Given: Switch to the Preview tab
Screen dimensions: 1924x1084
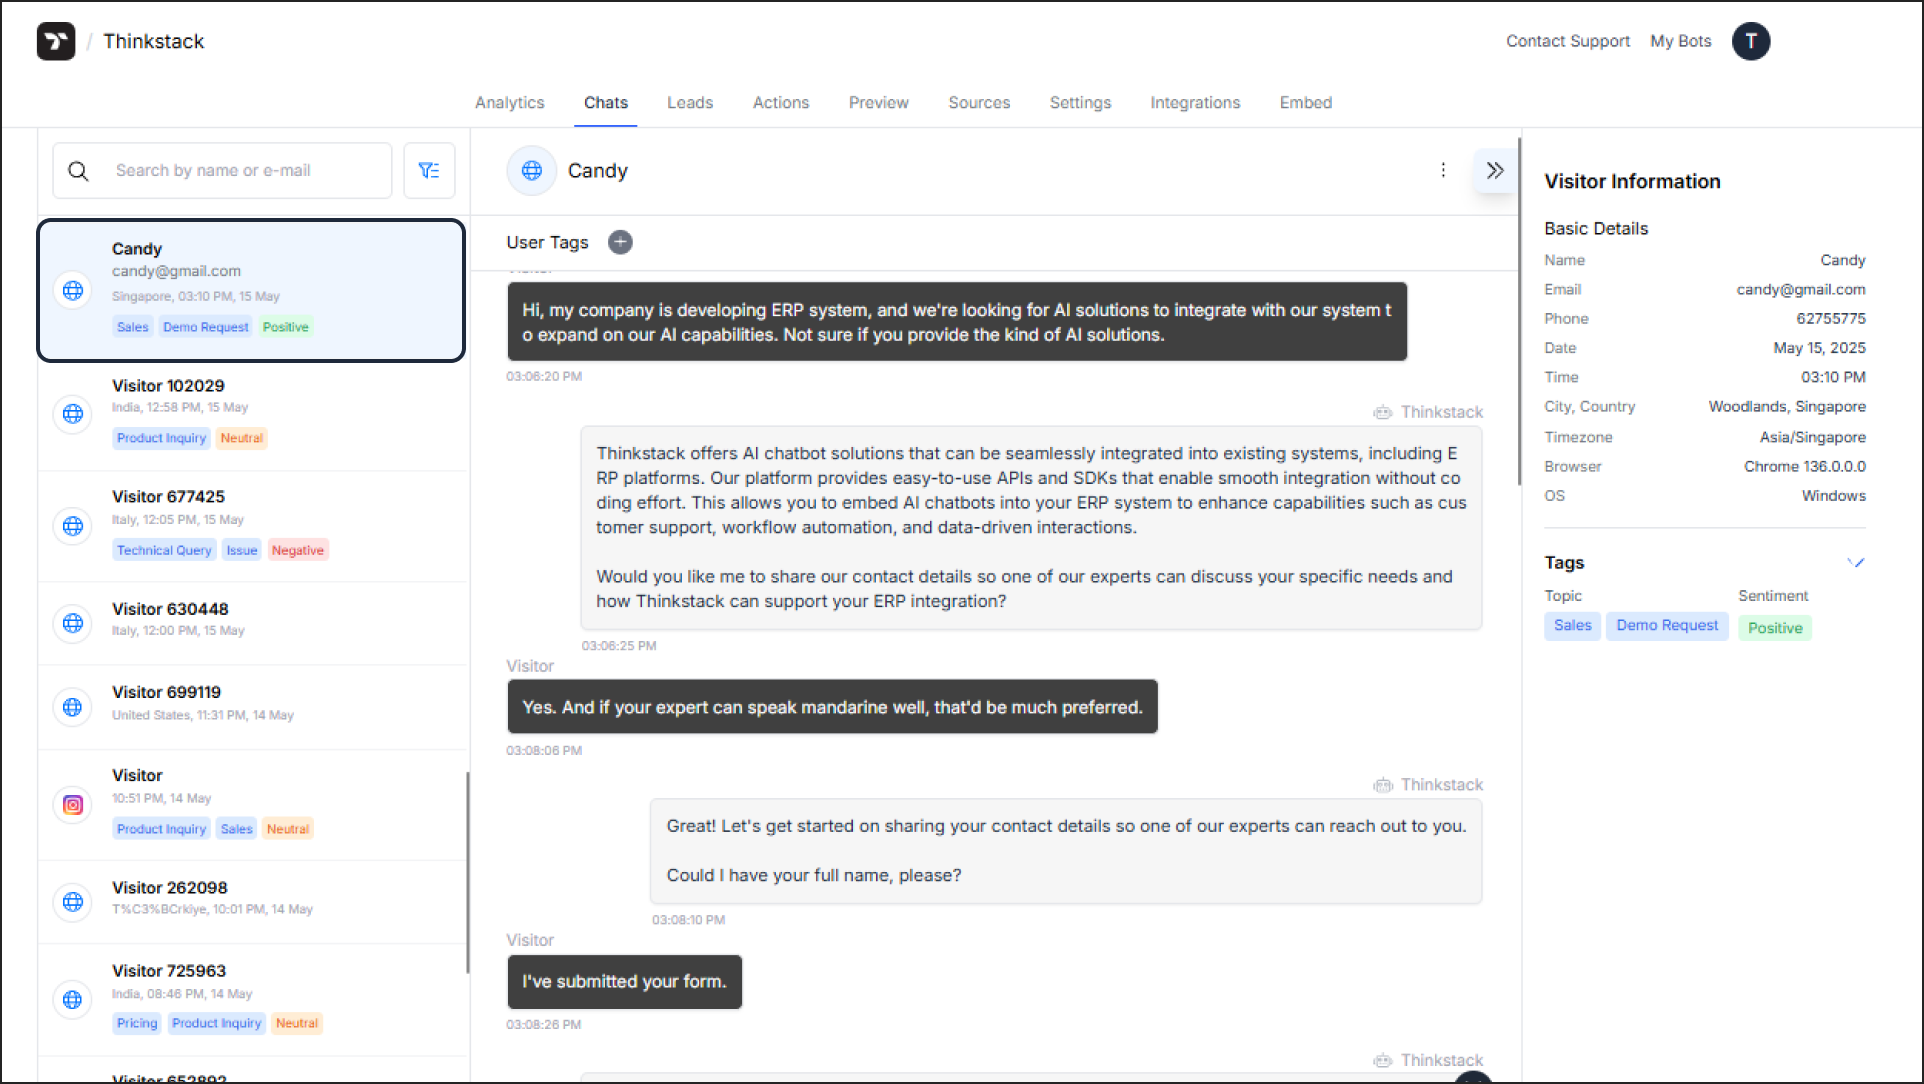Looking at the screenshot, I should pos(879,102).
